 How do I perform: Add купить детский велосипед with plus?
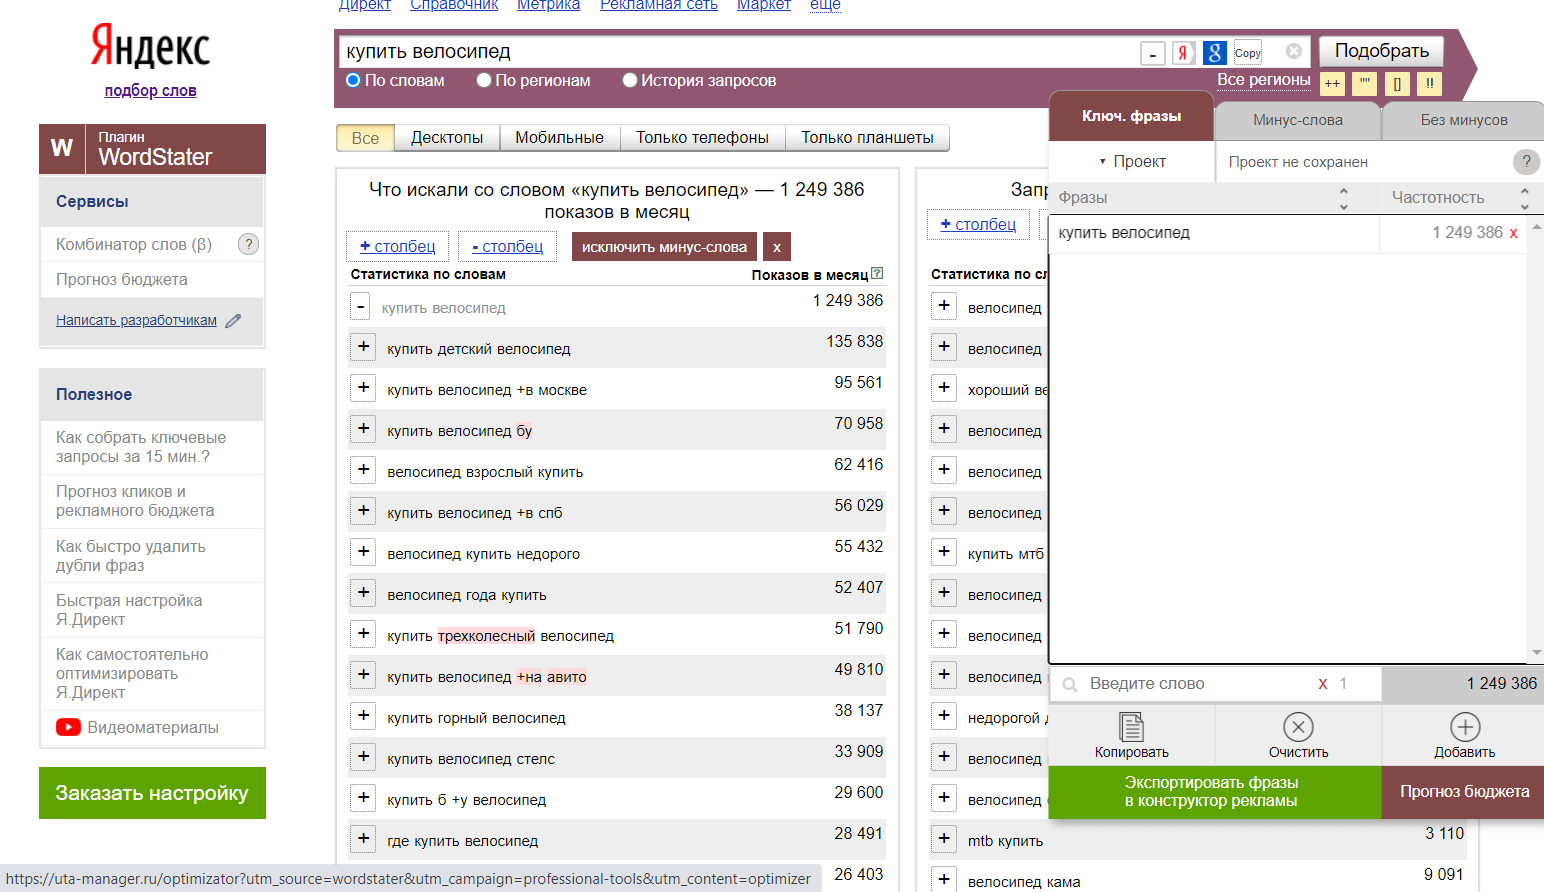[363, 346]
